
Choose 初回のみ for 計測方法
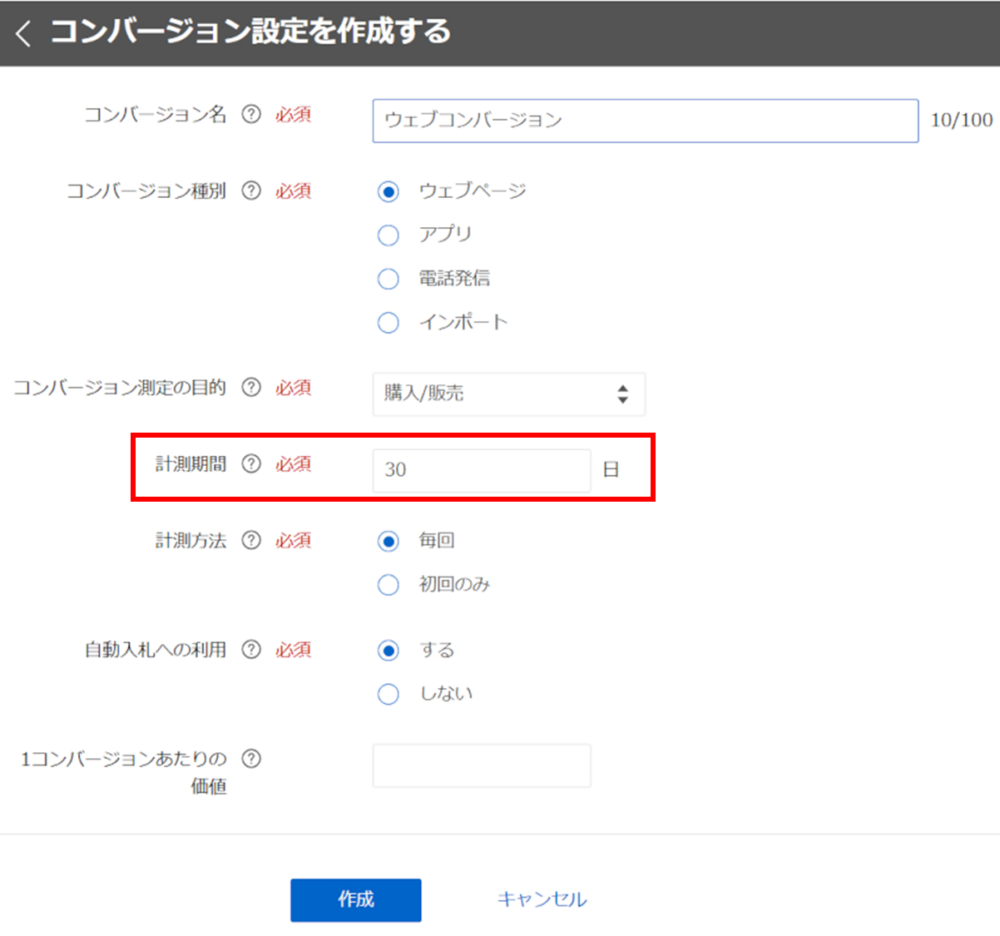pos(388,585)
